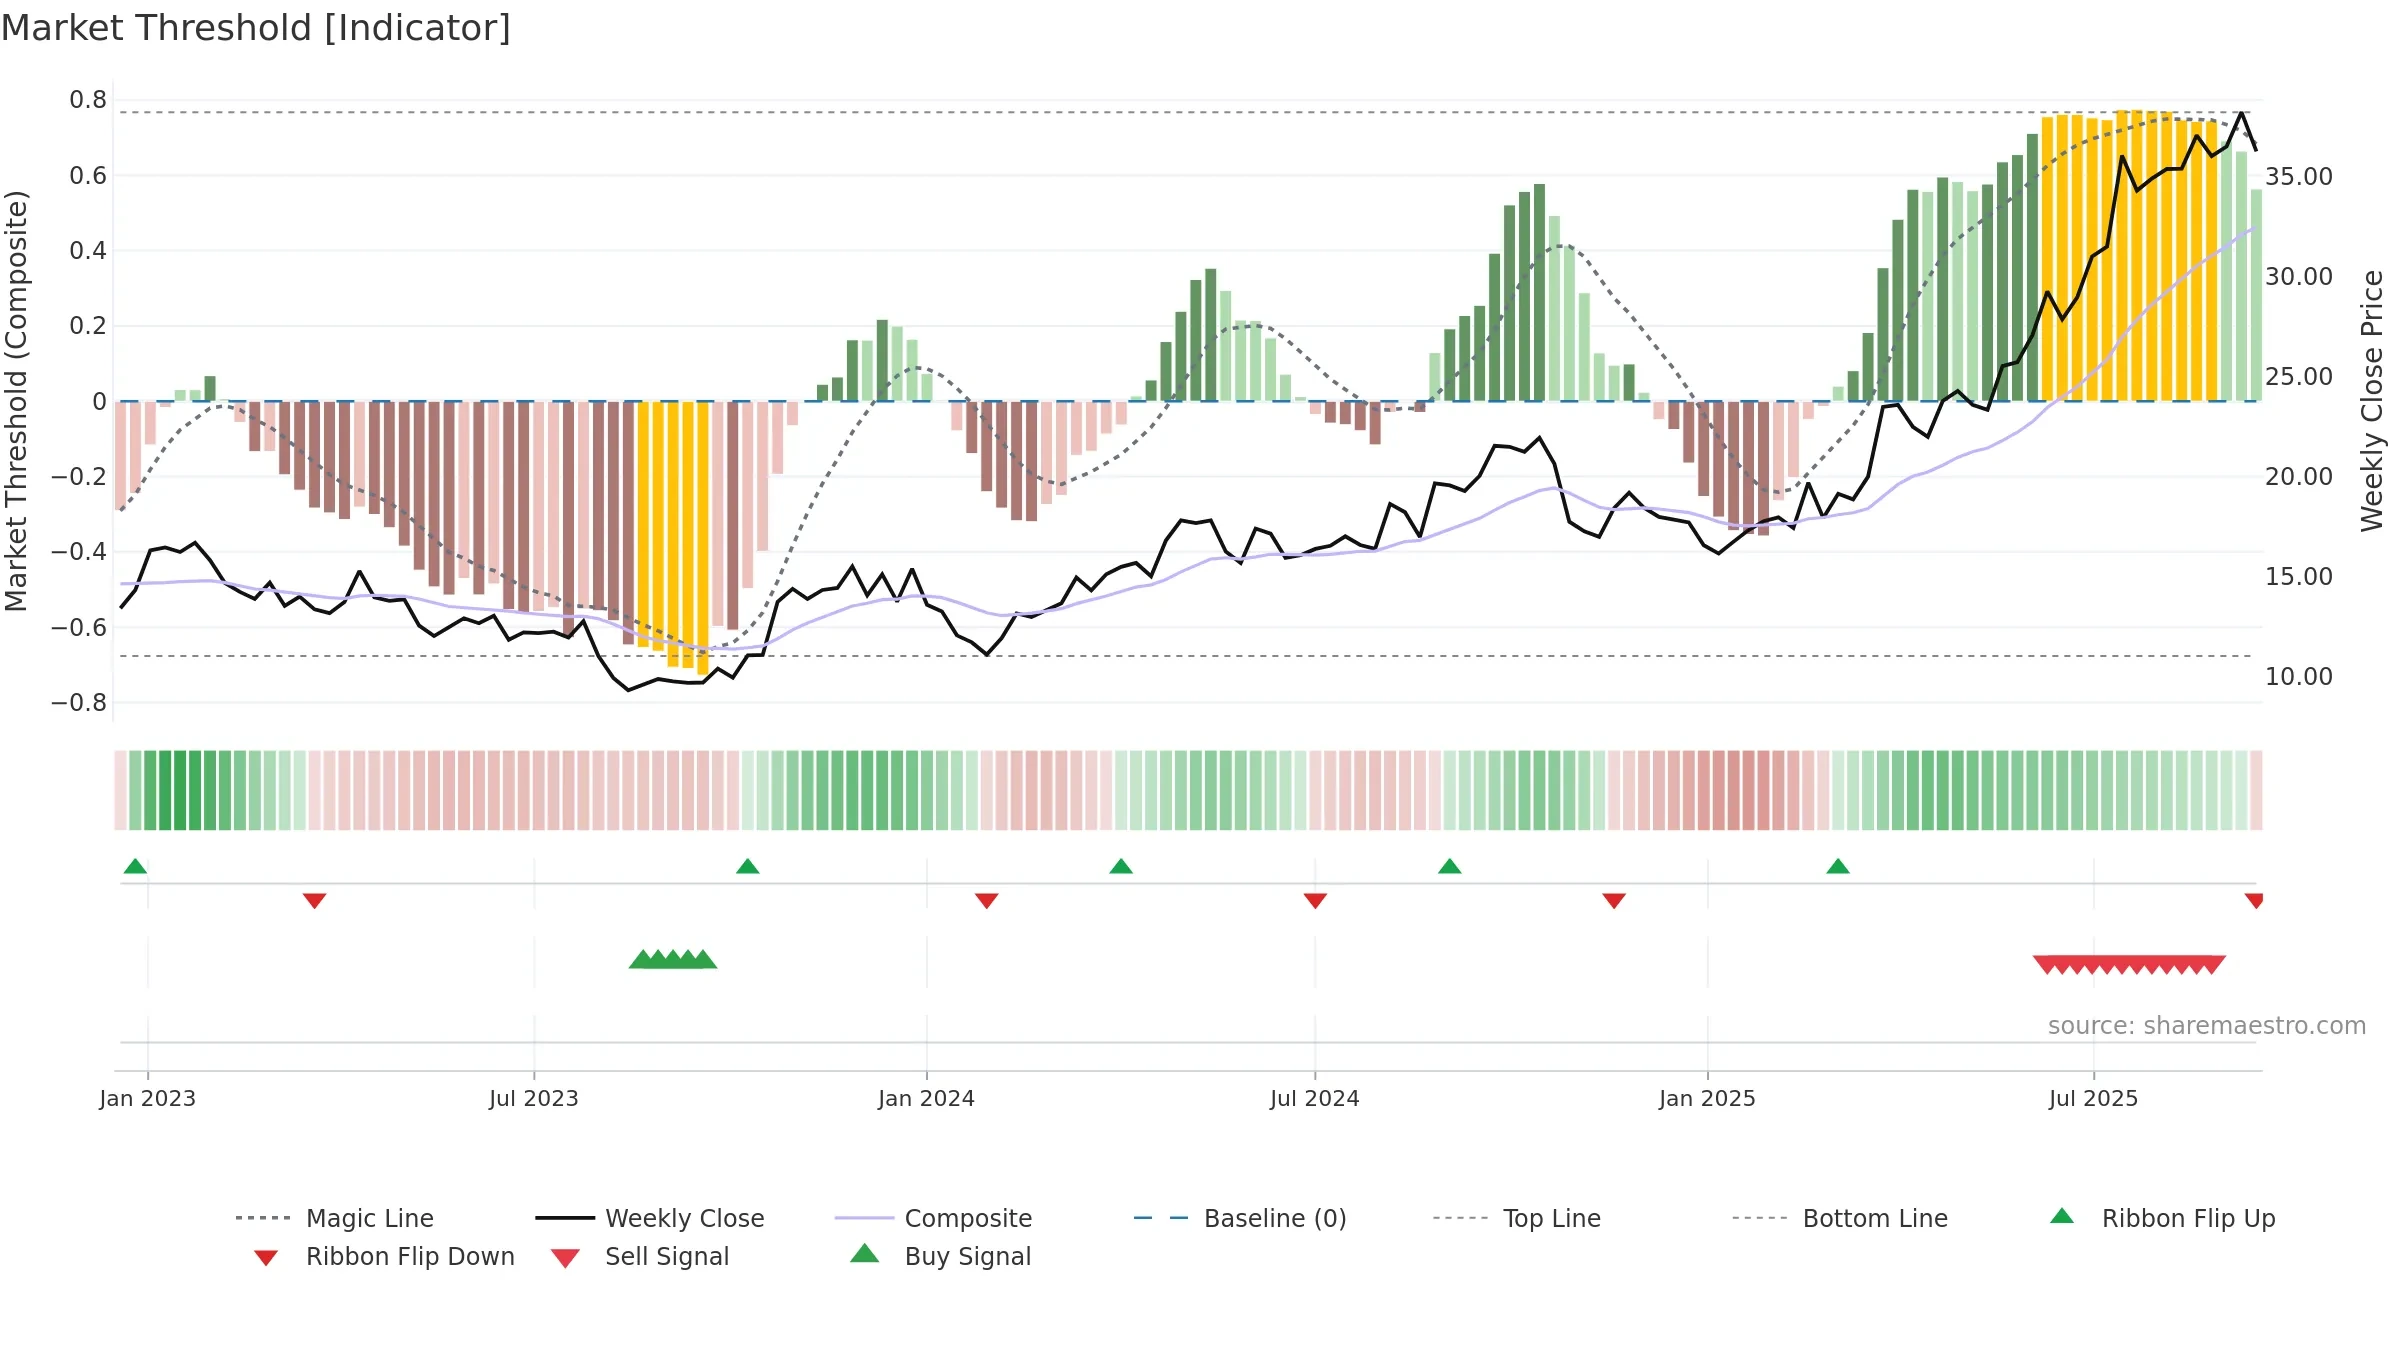
Task: Click the Weekly Close Price axis title
Action: pos(2372,401)
